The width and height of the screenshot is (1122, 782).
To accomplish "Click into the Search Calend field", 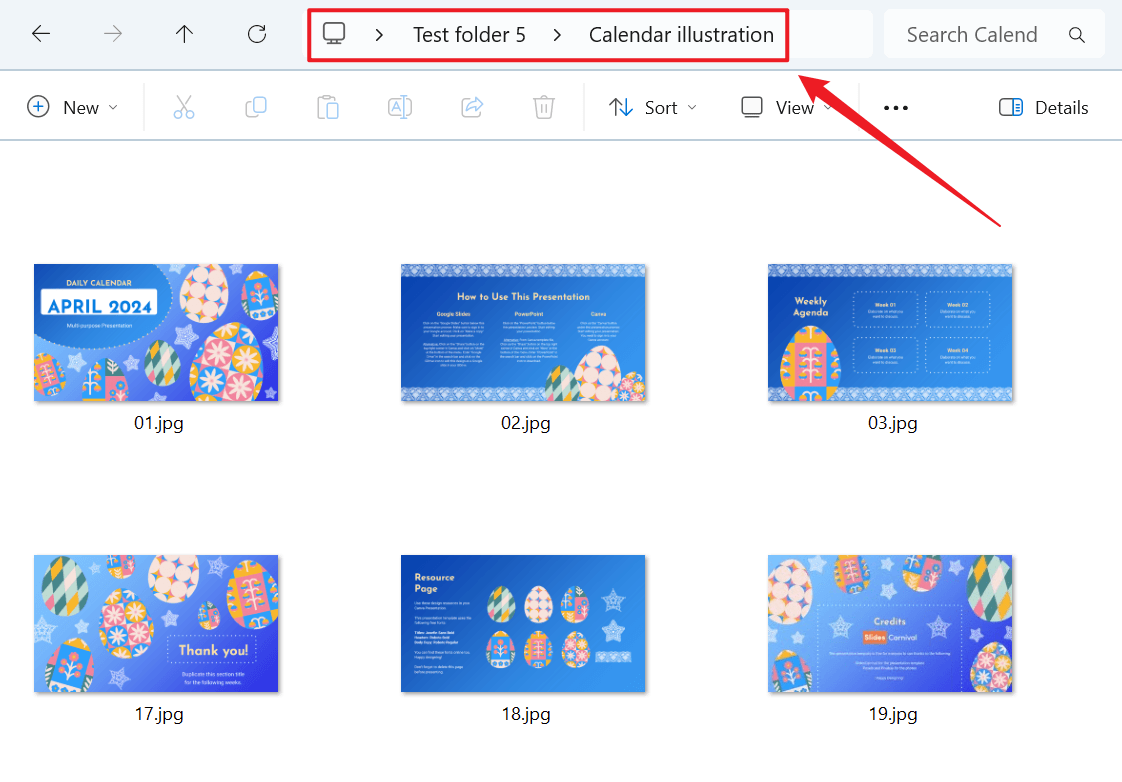I will (x=972, y=34).
